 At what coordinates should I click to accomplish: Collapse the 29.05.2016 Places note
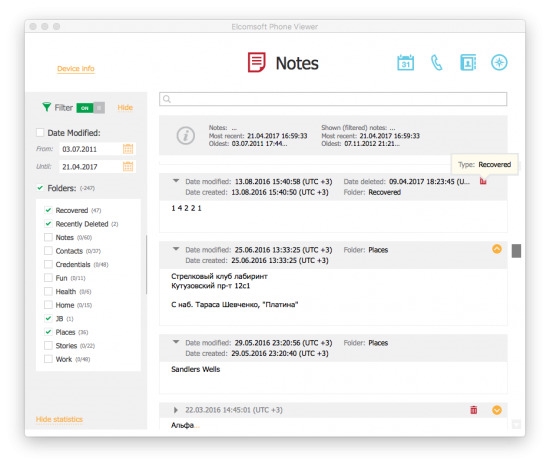(176, 342)
